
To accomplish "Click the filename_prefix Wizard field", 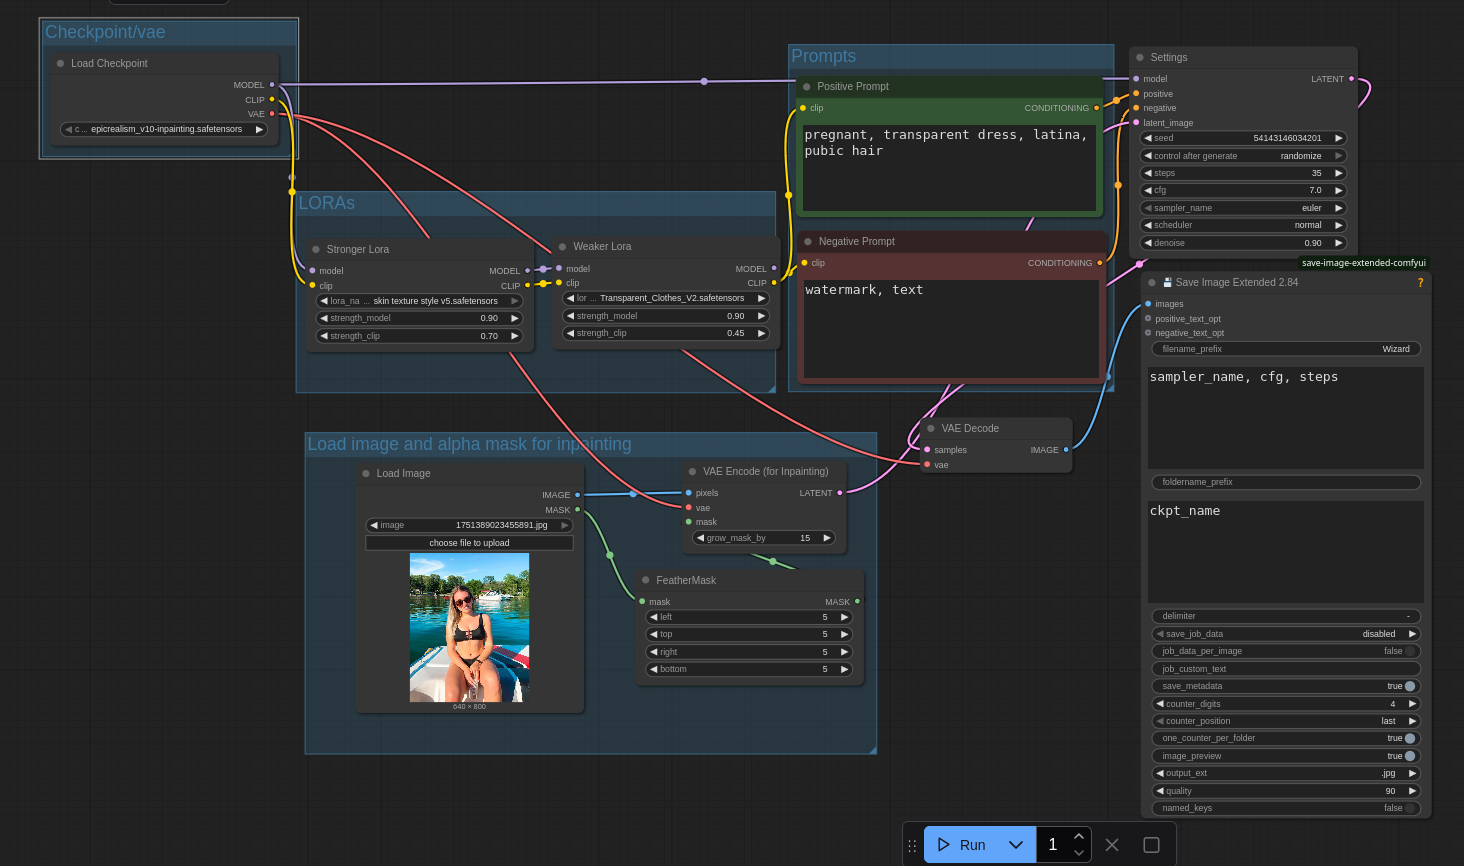I will 1286,349.
